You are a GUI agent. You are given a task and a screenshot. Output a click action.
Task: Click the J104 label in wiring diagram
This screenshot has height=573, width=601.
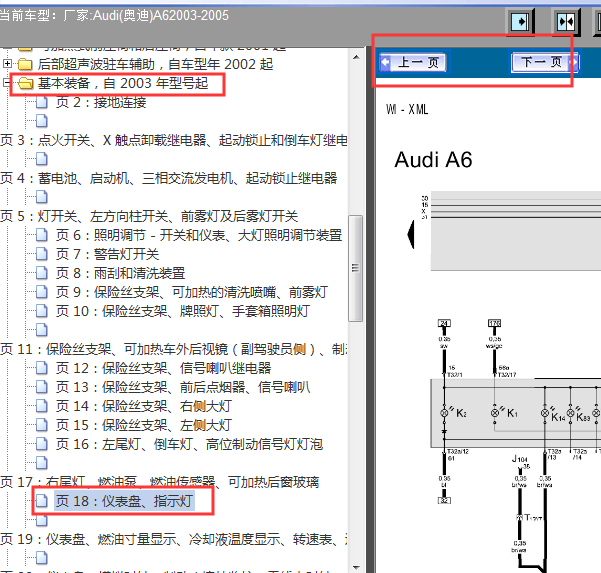point(520,458)
